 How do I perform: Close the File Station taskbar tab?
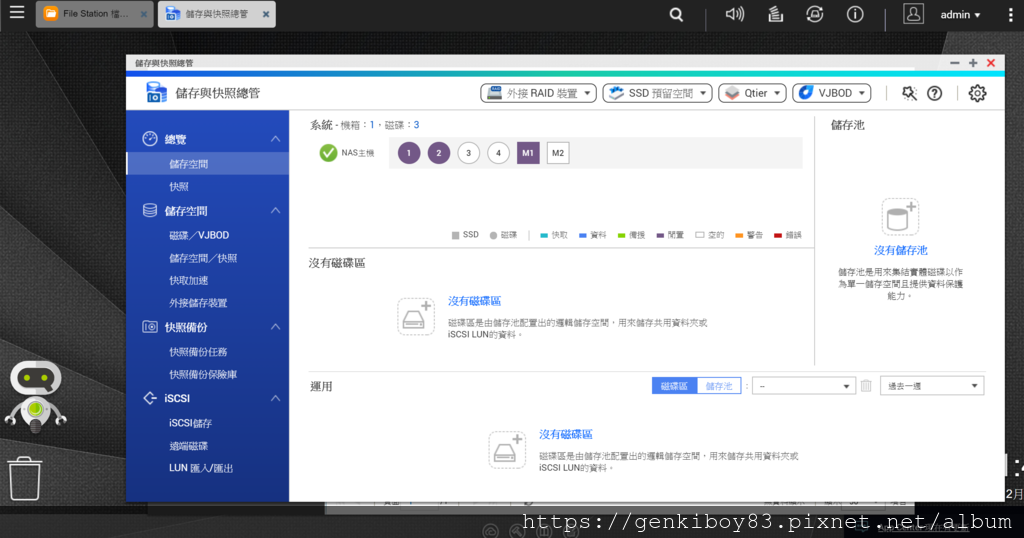[144, 14]
